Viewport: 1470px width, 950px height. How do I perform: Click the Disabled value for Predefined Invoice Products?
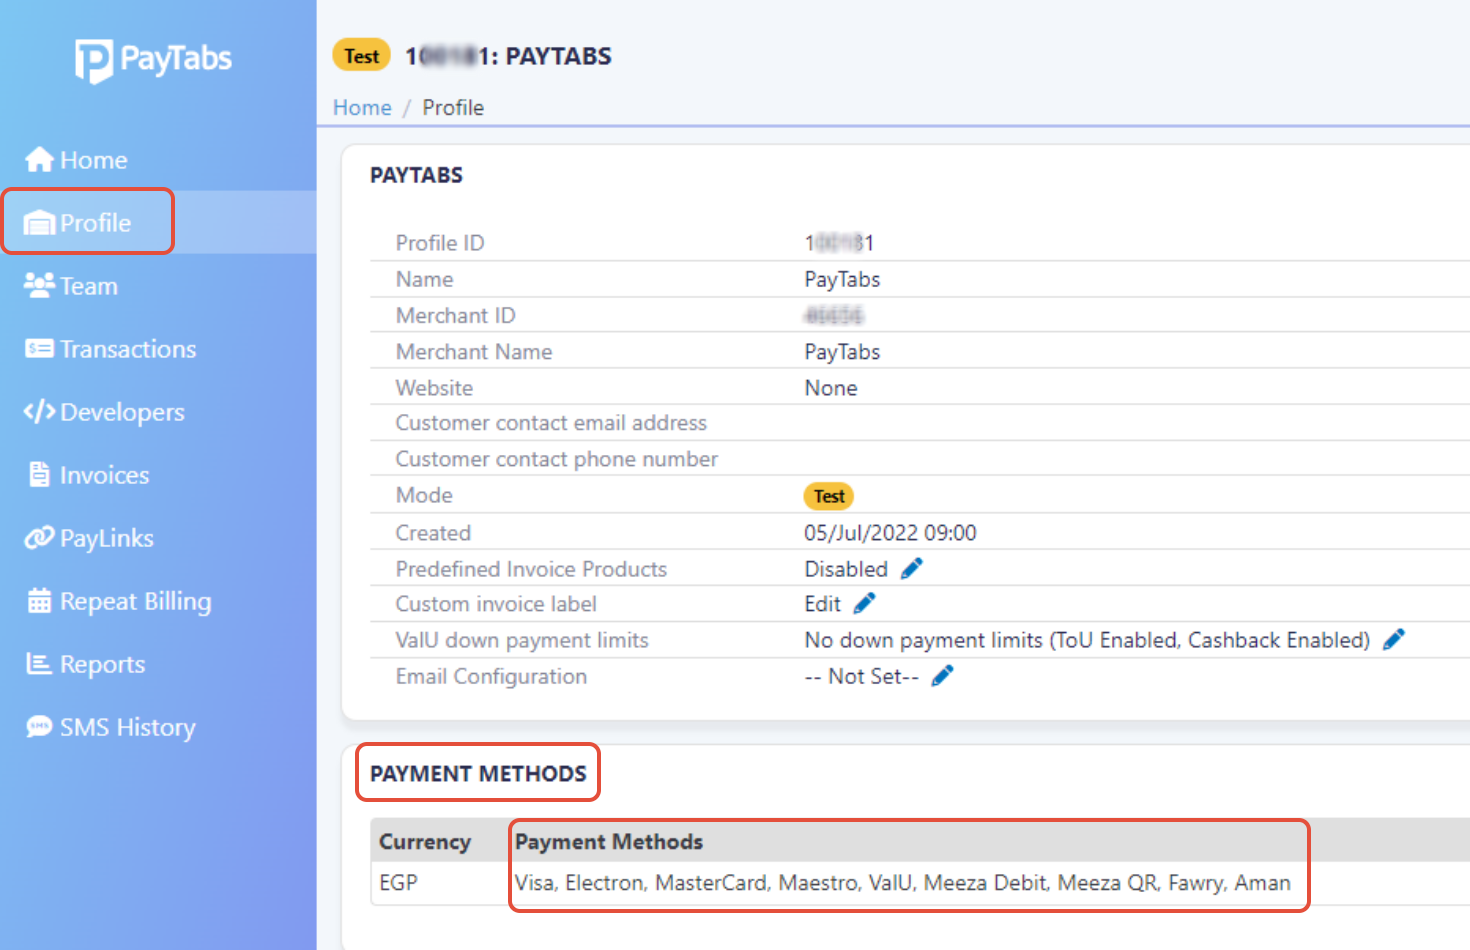[846, 569]
